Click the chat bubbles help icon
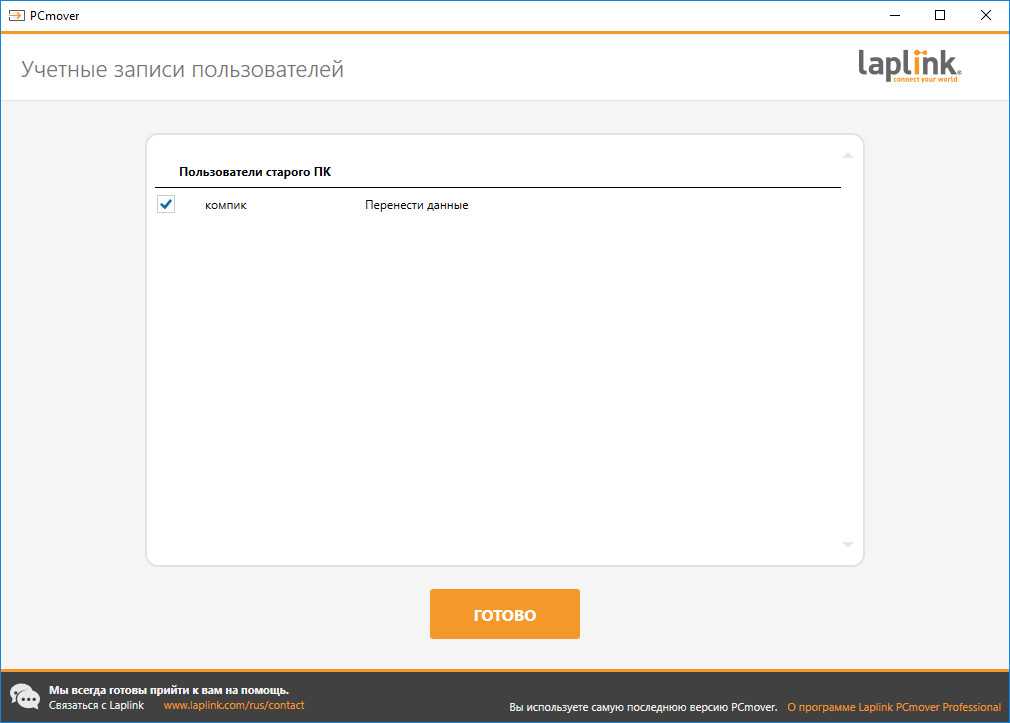 [25, 696]
